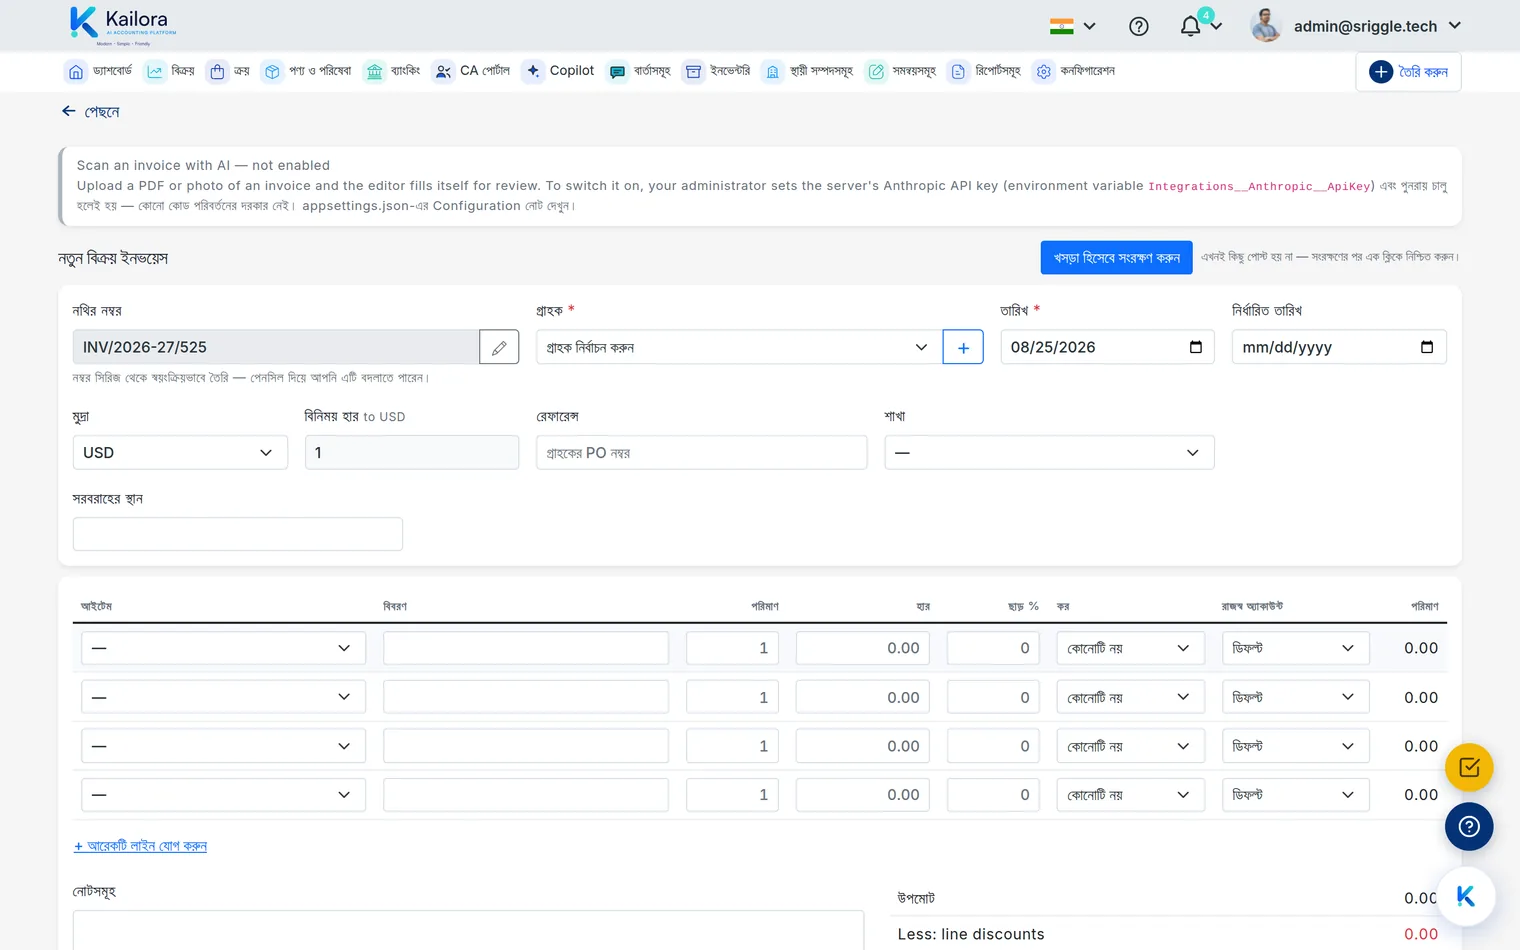The height and width of the screenshot is (950, 1520).
Task: Click the back arrow link
Action: [90, 112]
